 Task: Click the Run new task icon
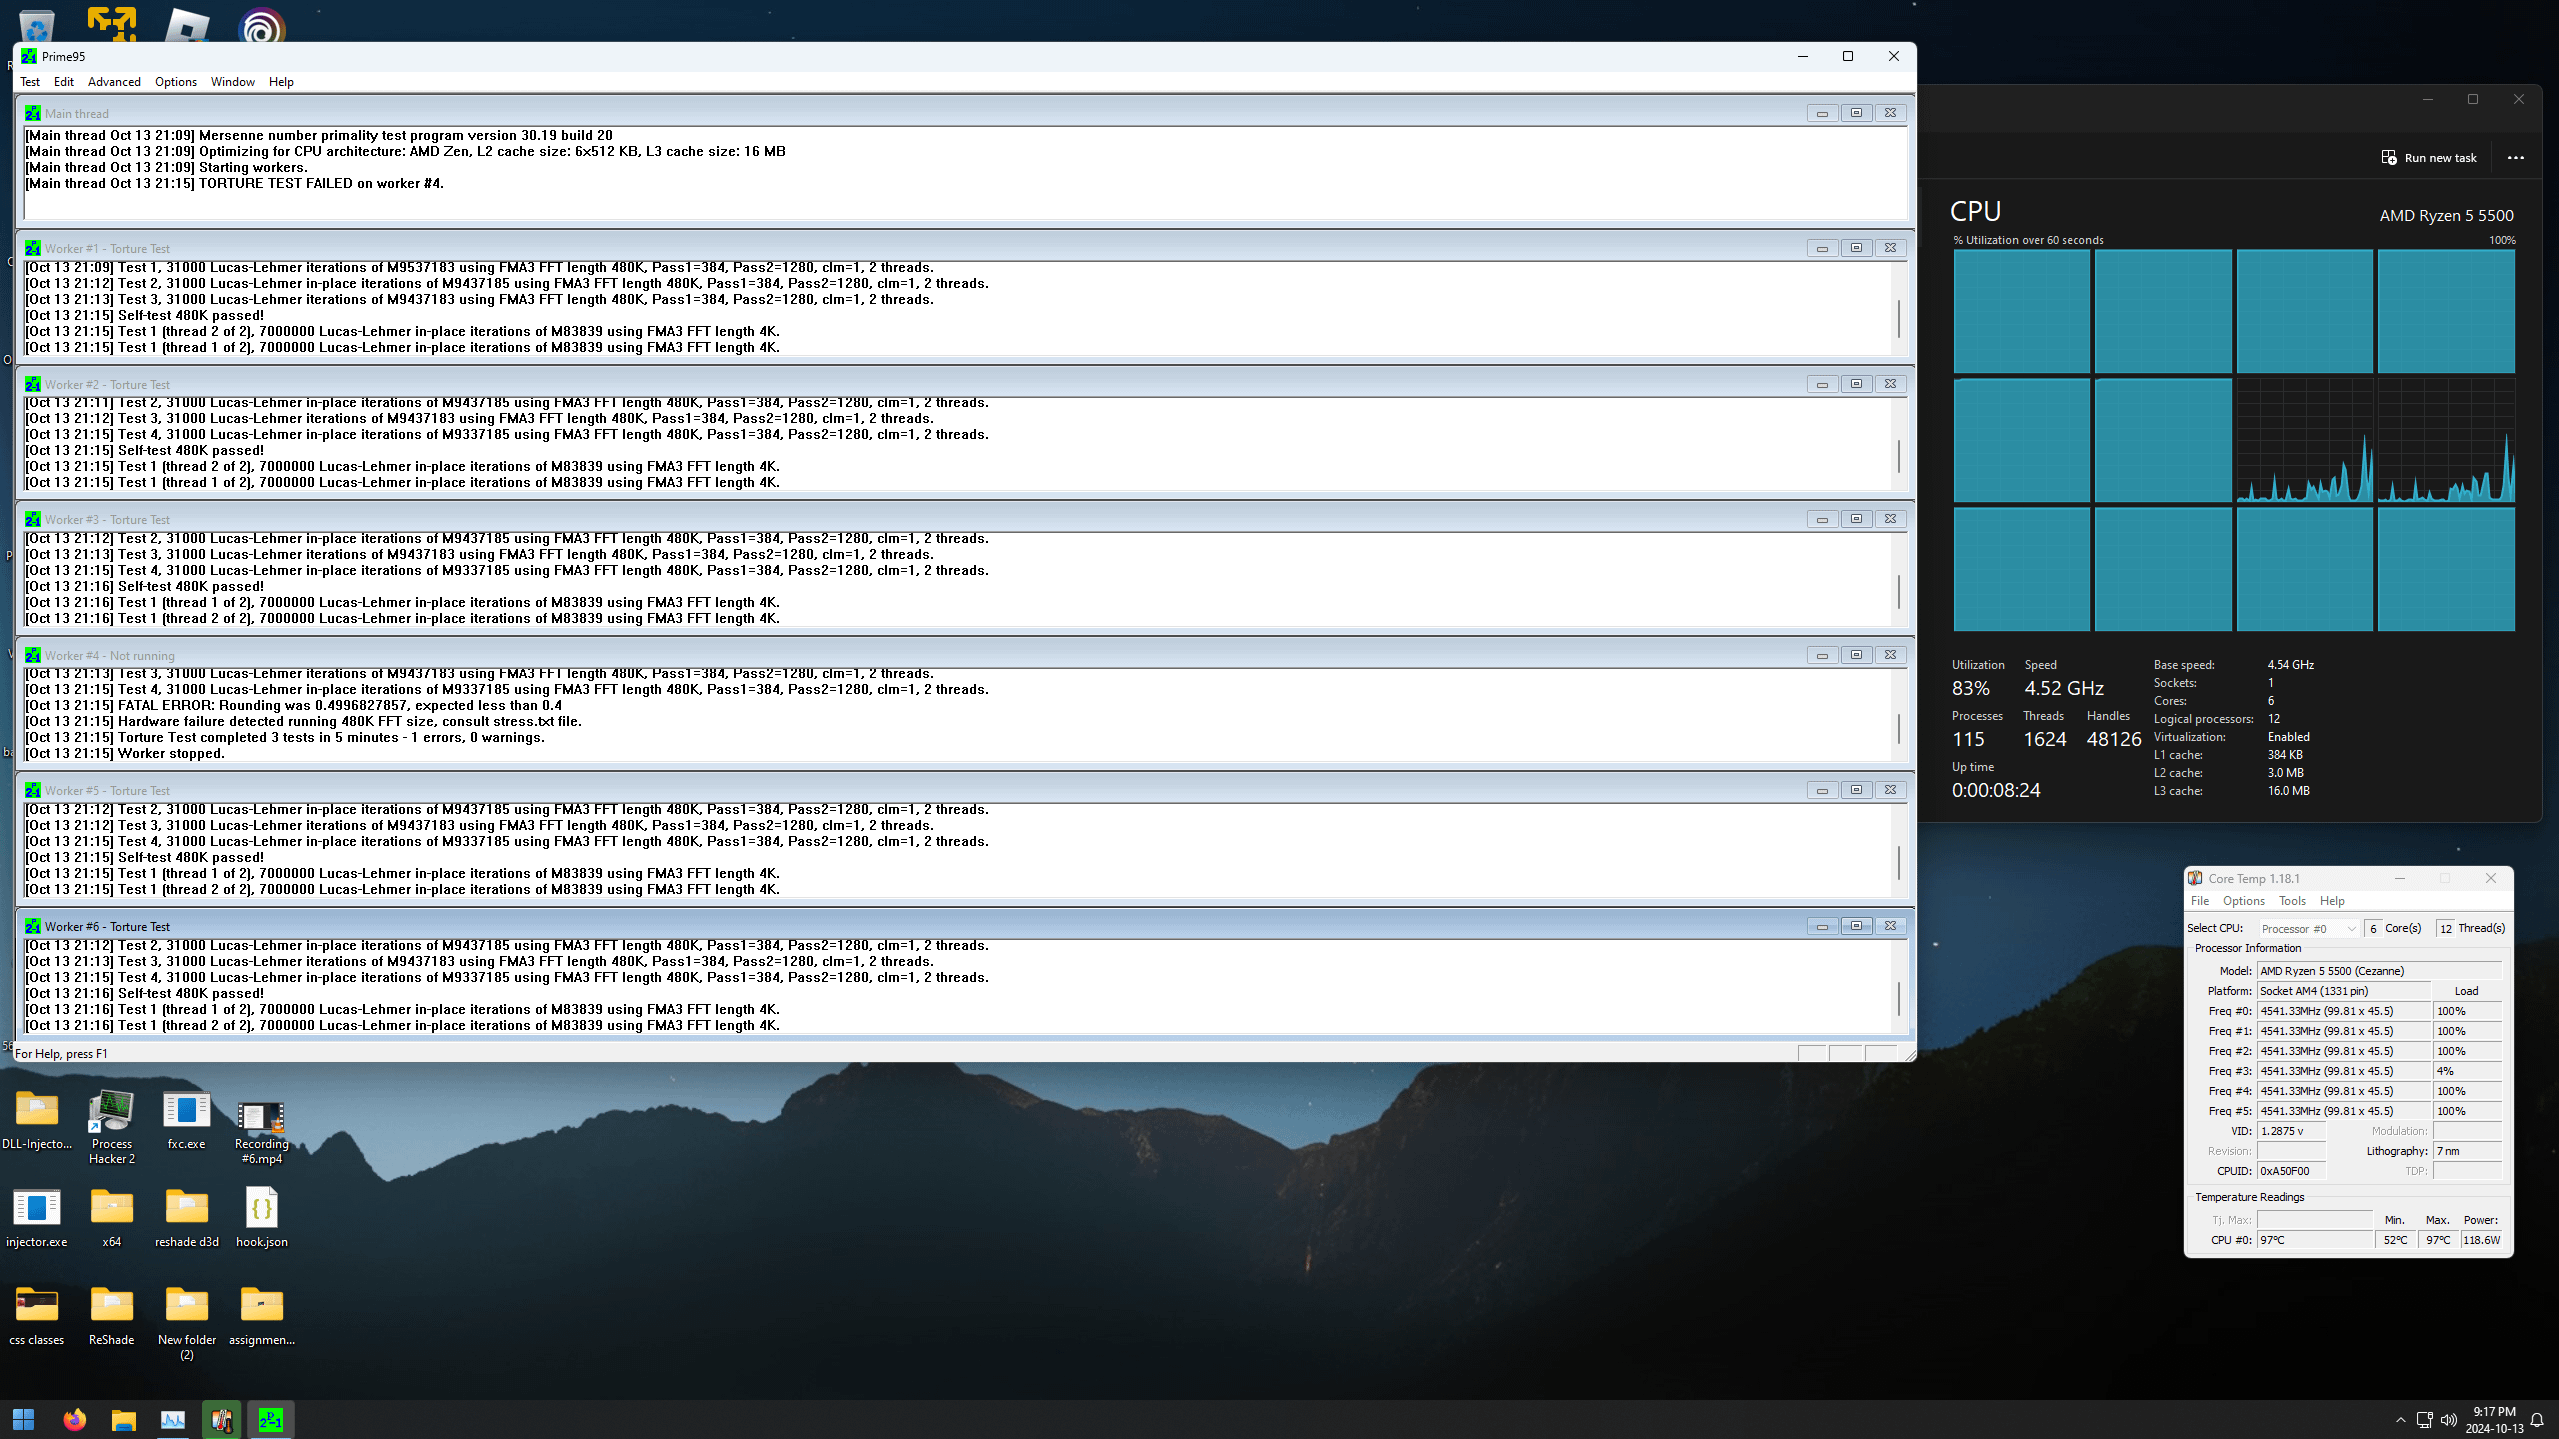coord(2389,158)
